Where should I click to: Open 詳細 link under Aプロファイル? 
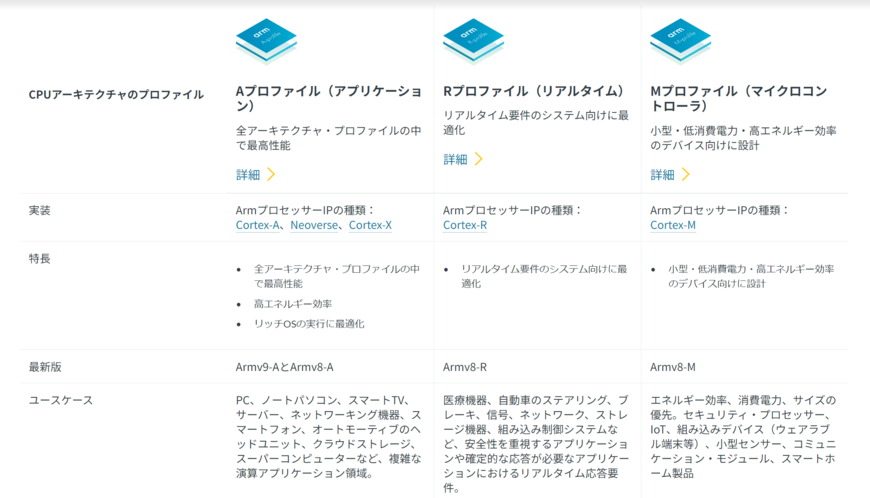tap(248, 175)
